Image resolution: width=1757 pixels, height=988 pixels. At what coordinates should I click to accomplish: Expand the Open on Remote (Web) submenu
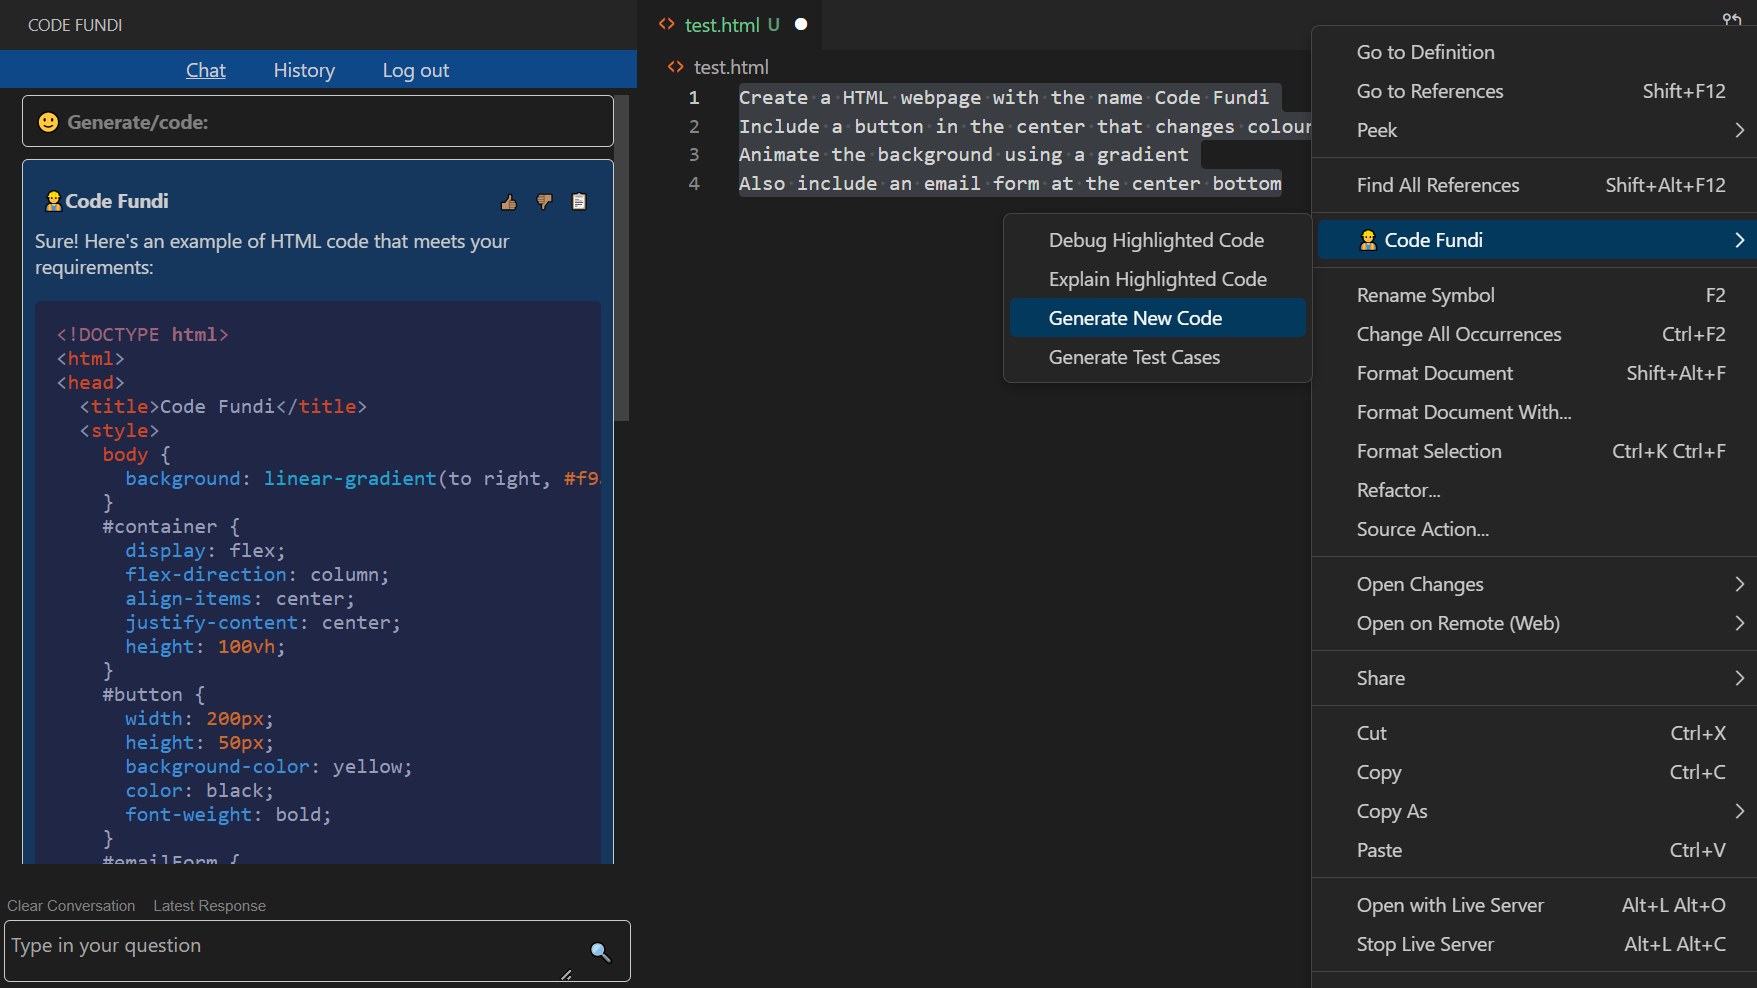(x=1739, y=623)
